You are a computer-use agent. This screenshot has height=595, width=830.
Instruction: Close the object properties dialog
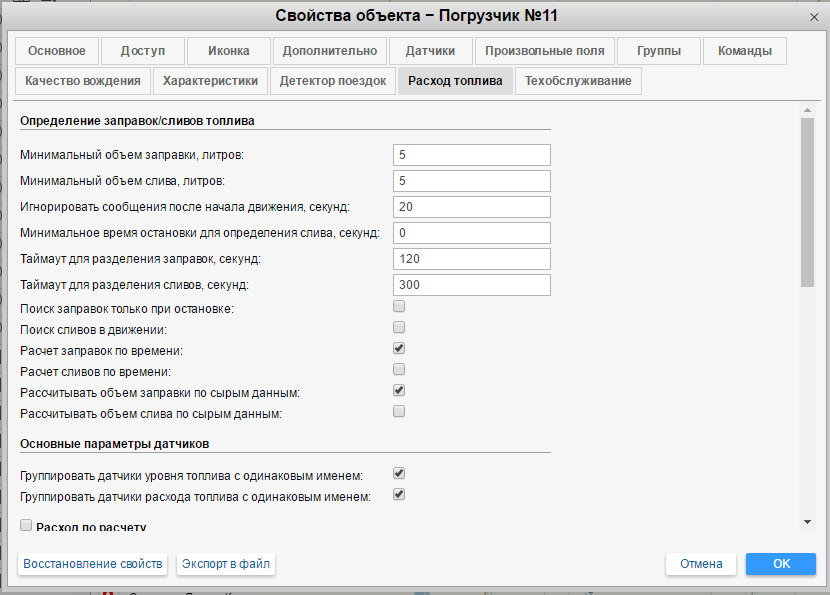pos(812,17)
